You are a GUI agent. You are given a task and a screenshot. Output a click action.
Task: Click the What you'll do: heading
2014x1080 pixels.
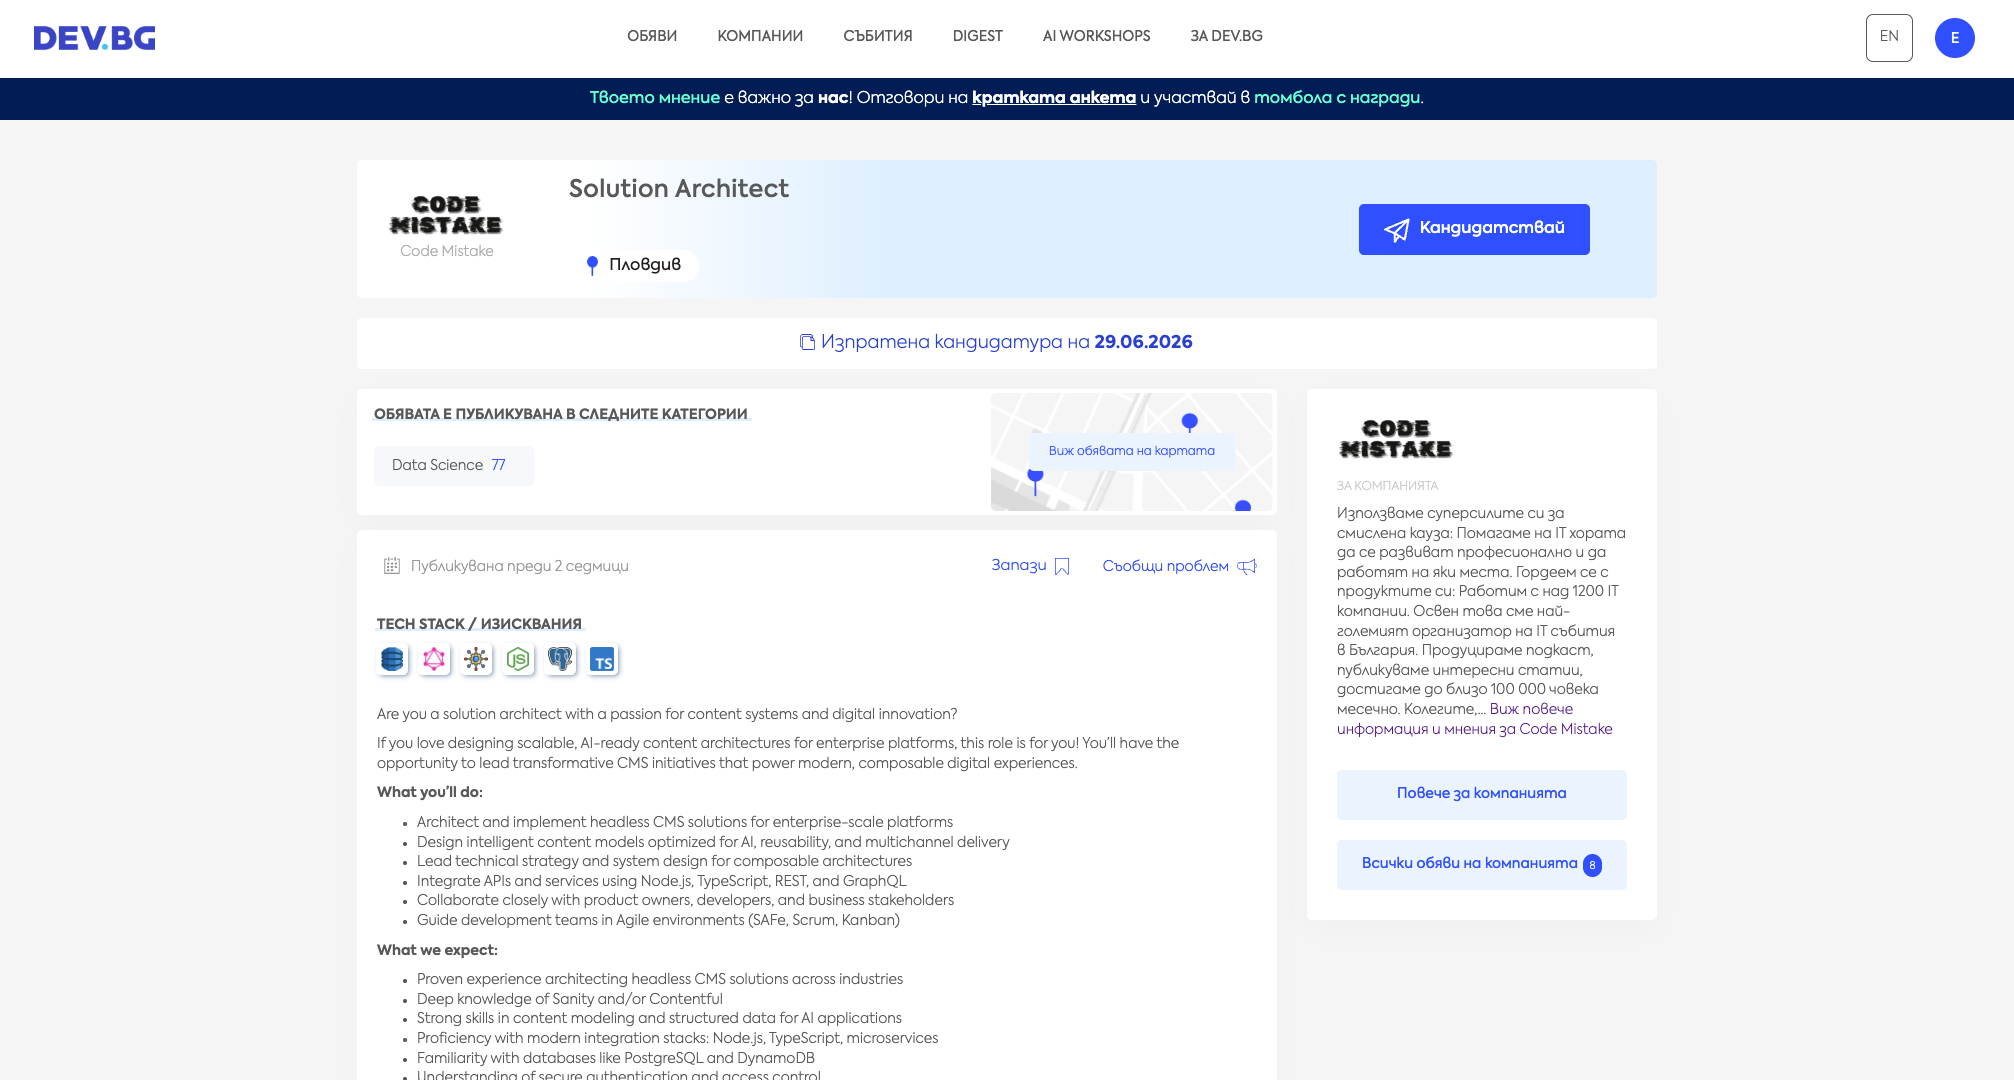tap(430, 792)
